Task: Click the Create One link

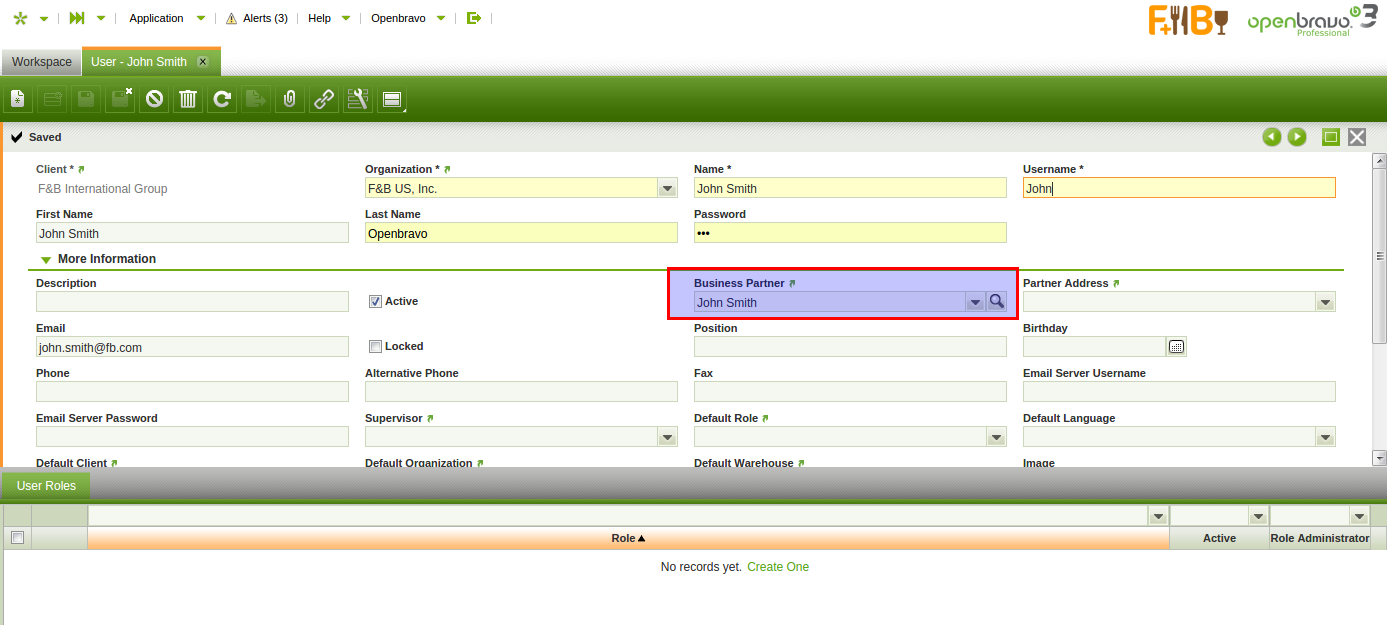Action: [x=778, y=567]
